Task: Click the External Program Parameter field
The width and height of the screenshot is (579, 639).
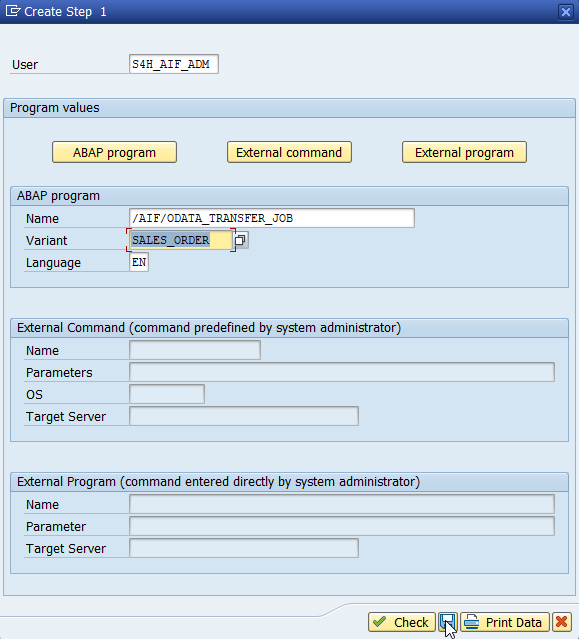Action: point(342,526)
